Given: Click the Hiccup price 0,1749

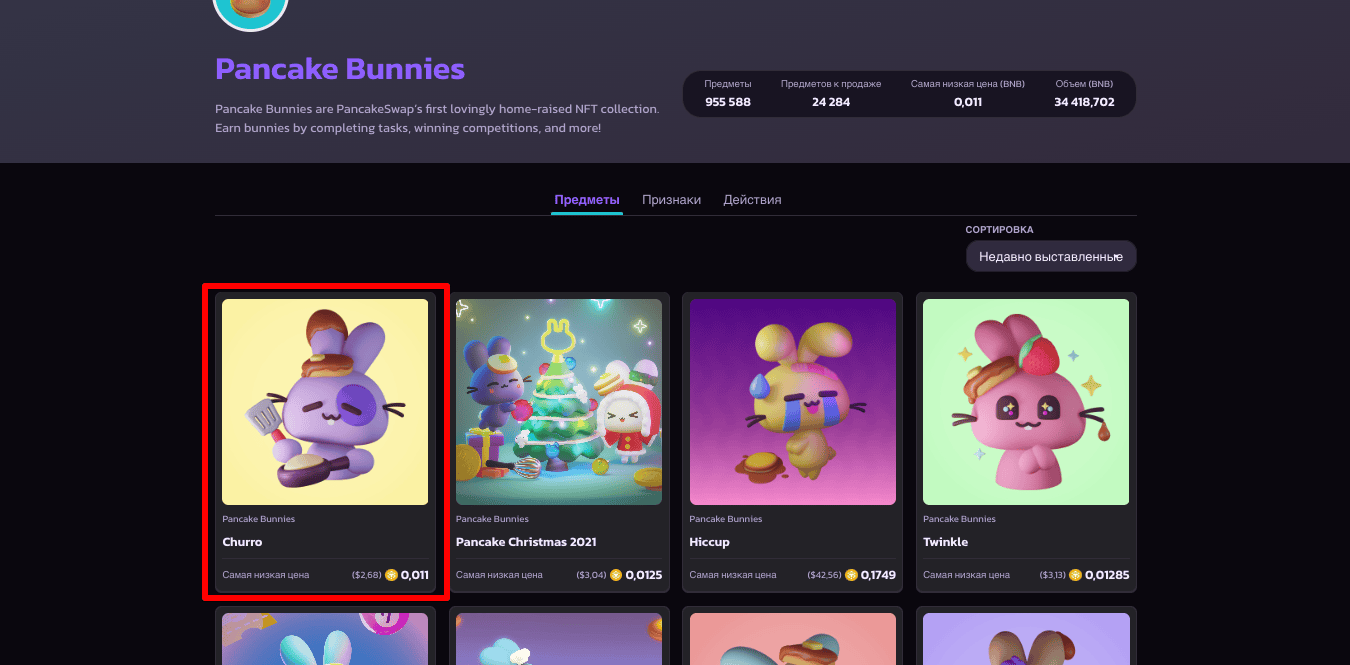Looking at the screenshot, I should pos(878,575).
